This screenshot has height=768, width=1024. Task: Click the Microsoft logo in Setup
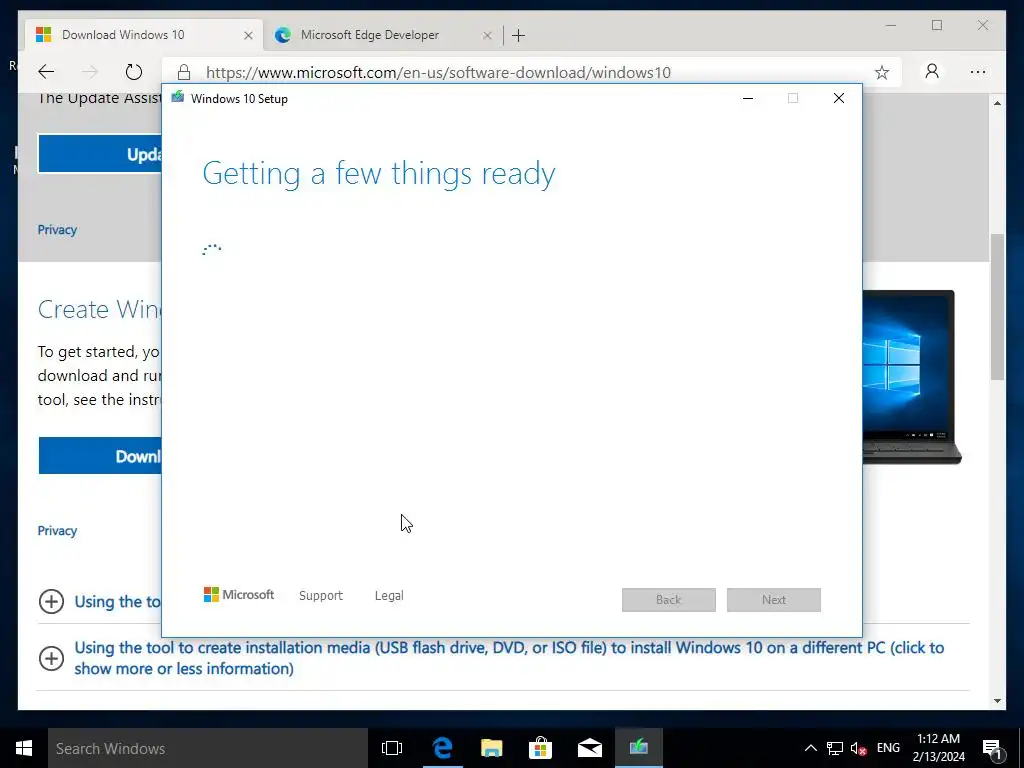[239, 594]
